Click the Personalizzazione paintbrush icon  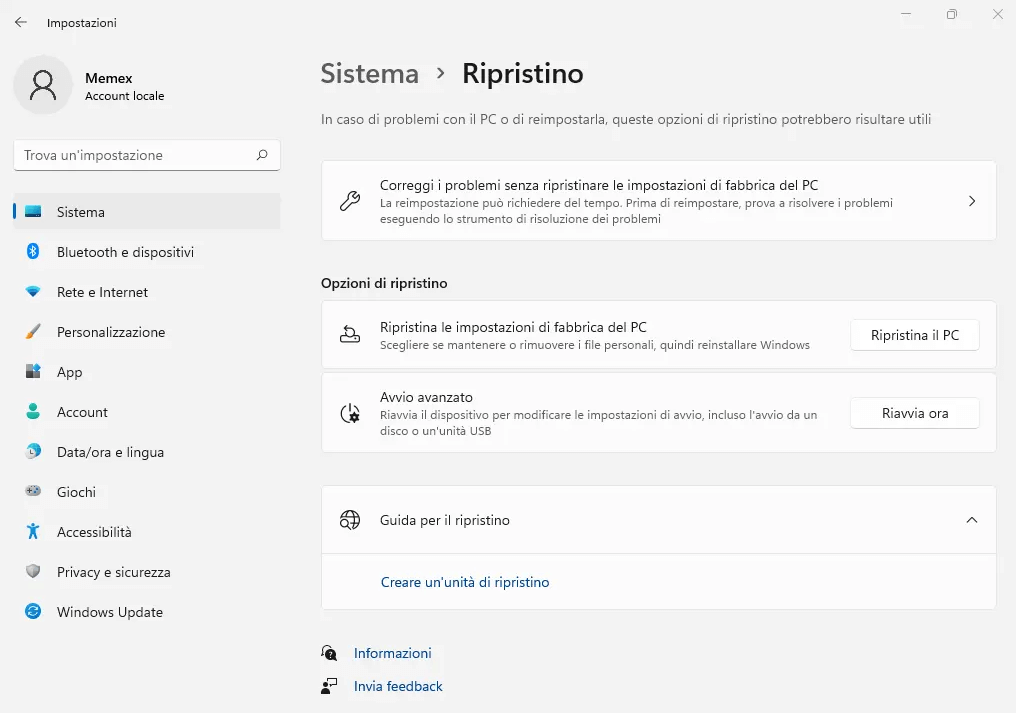[x=33, y=332]
